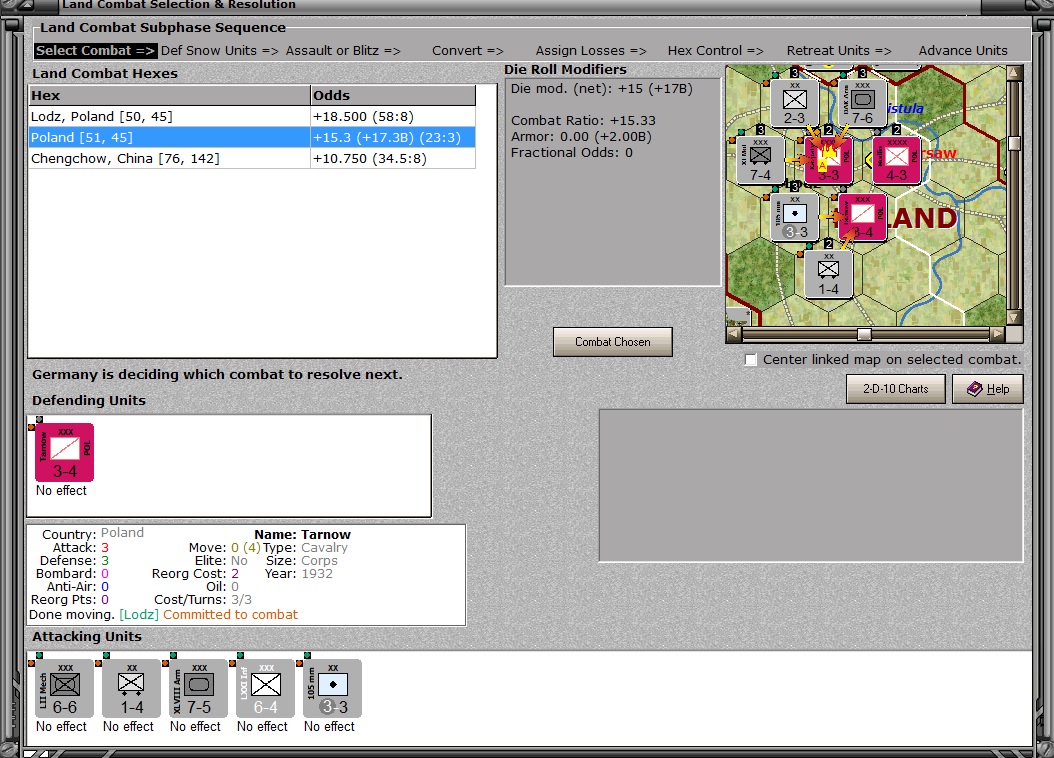Screen dimensions: 1054x758
Task: Click the Odds column header
Action: point(393,95)
